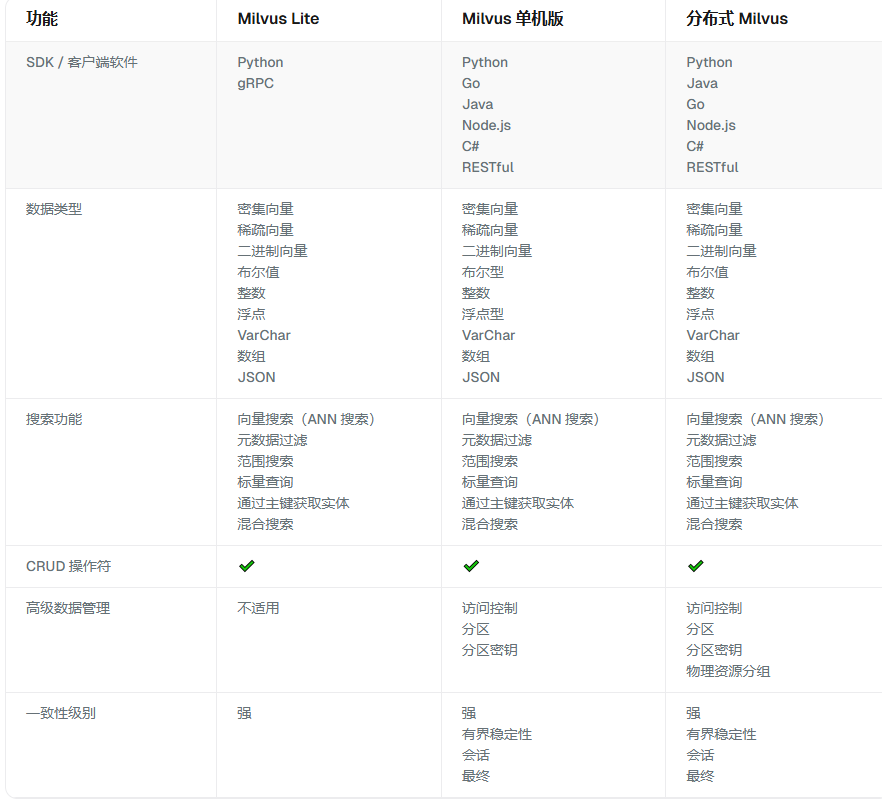Click 访问控制 in the Milvus 单机版 column

(489, 608)
